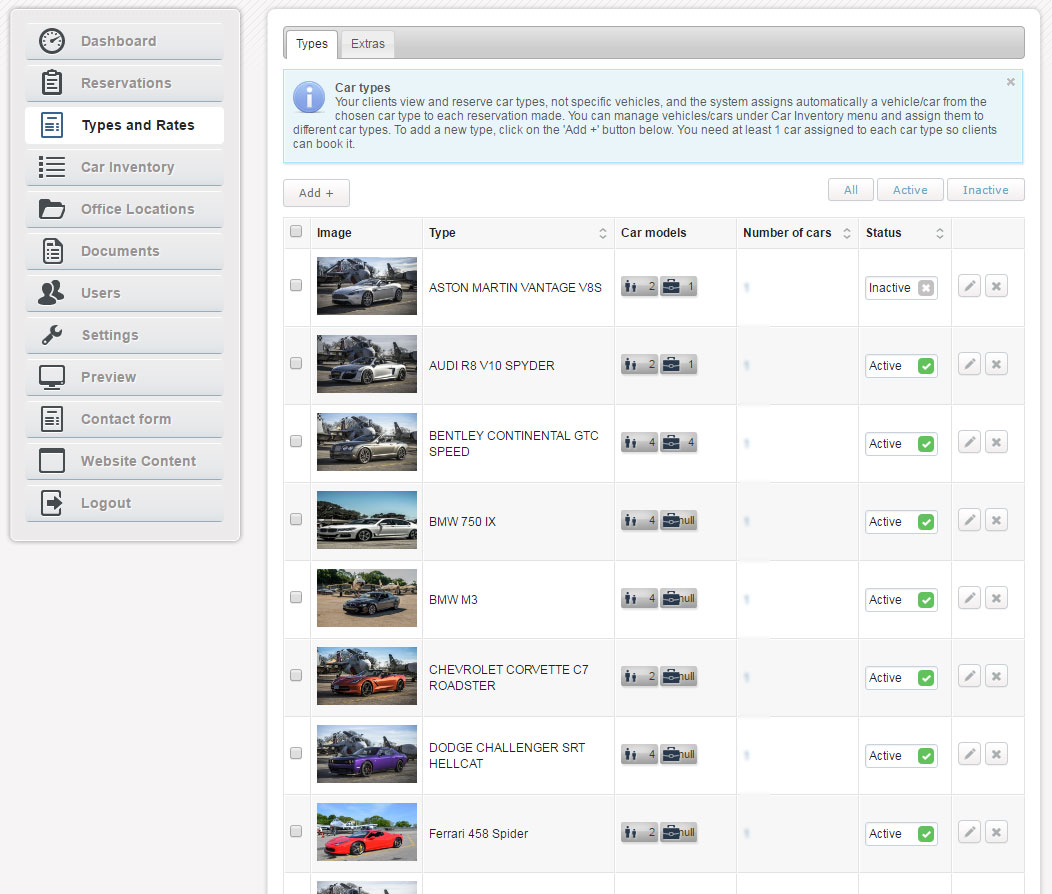The image size is (1052, 894).
Task: Click the Contact form icon
Action: pos(52,418)
